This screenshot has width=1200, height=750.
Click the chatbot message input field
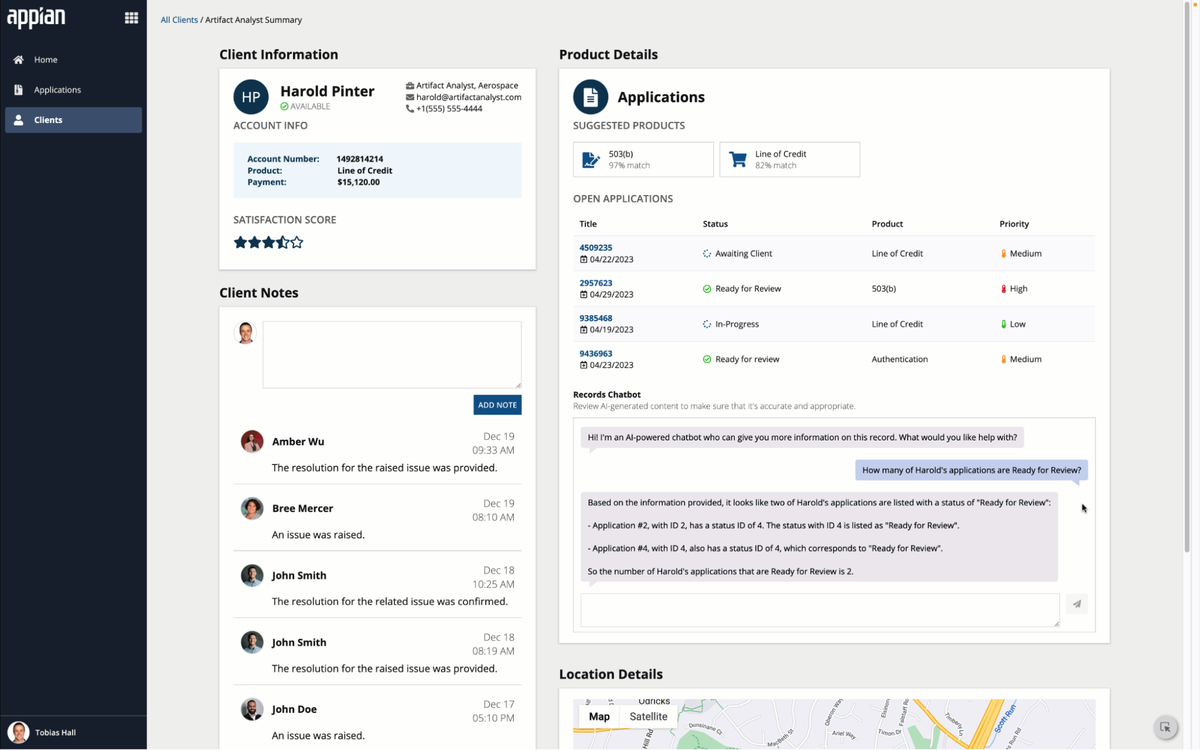point(819,609)
